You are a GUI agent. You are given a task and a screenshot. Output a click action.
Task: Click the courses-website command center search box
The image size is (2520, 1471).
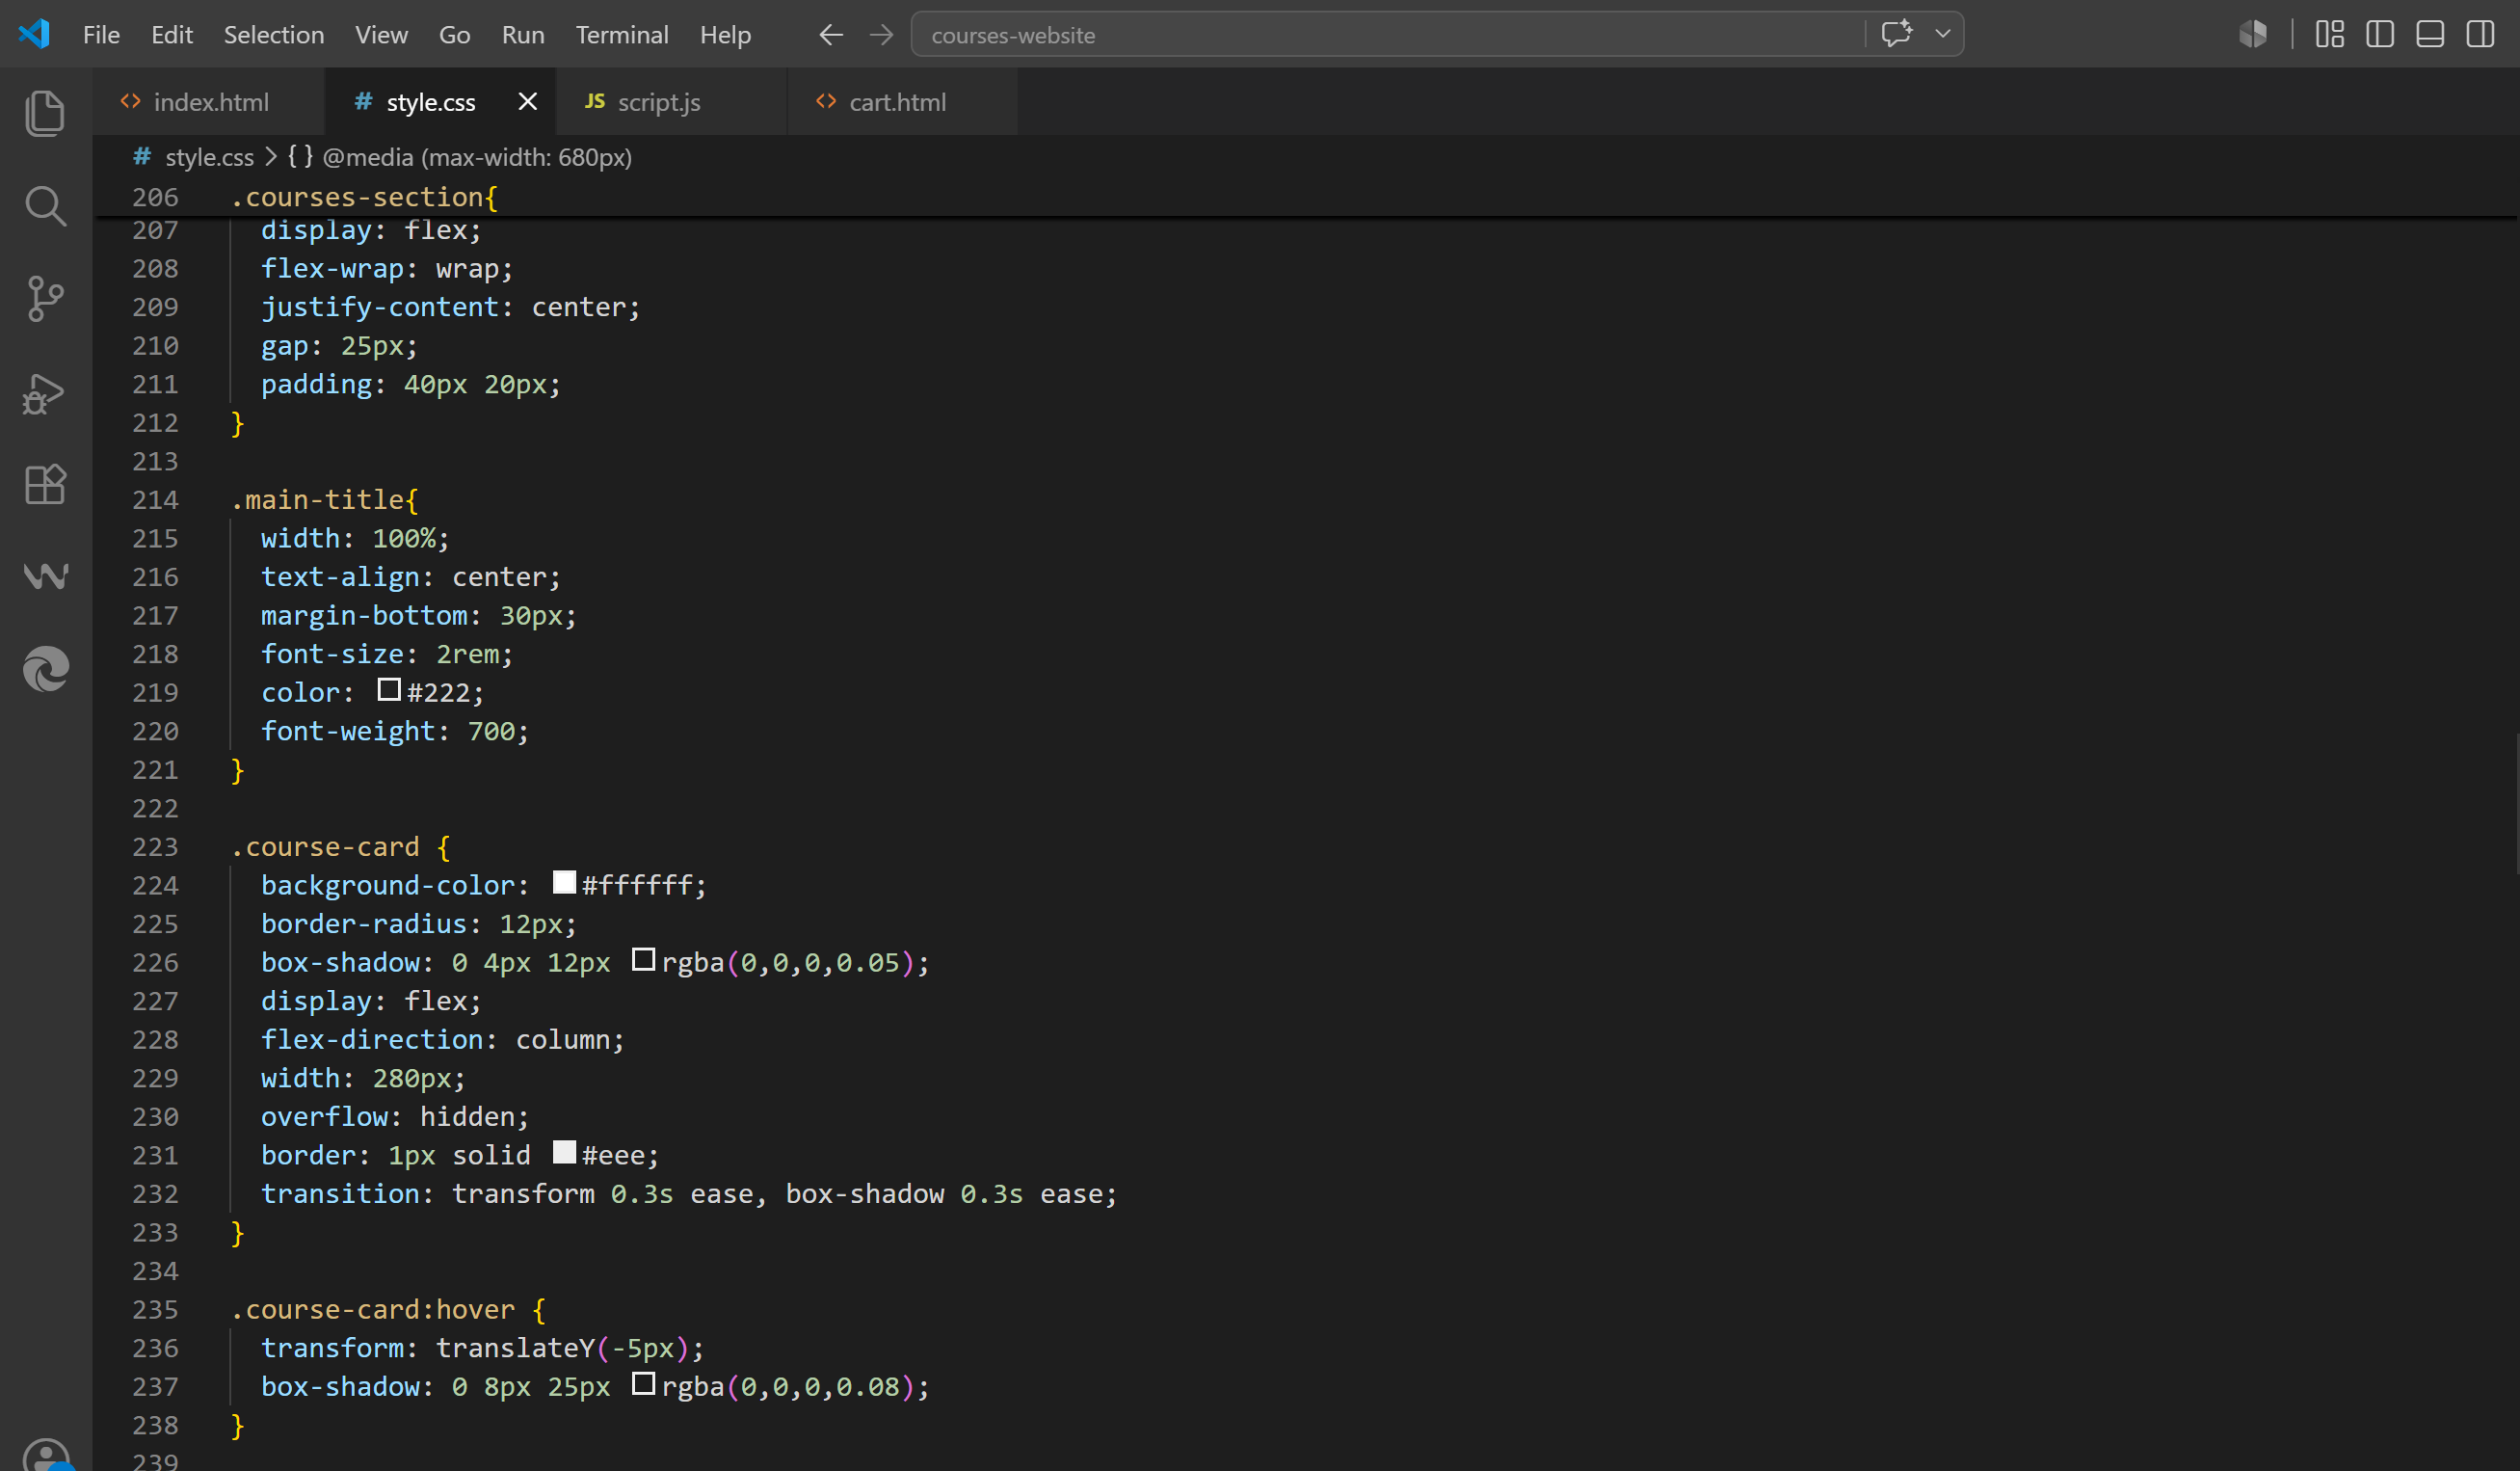[1388, 35]
